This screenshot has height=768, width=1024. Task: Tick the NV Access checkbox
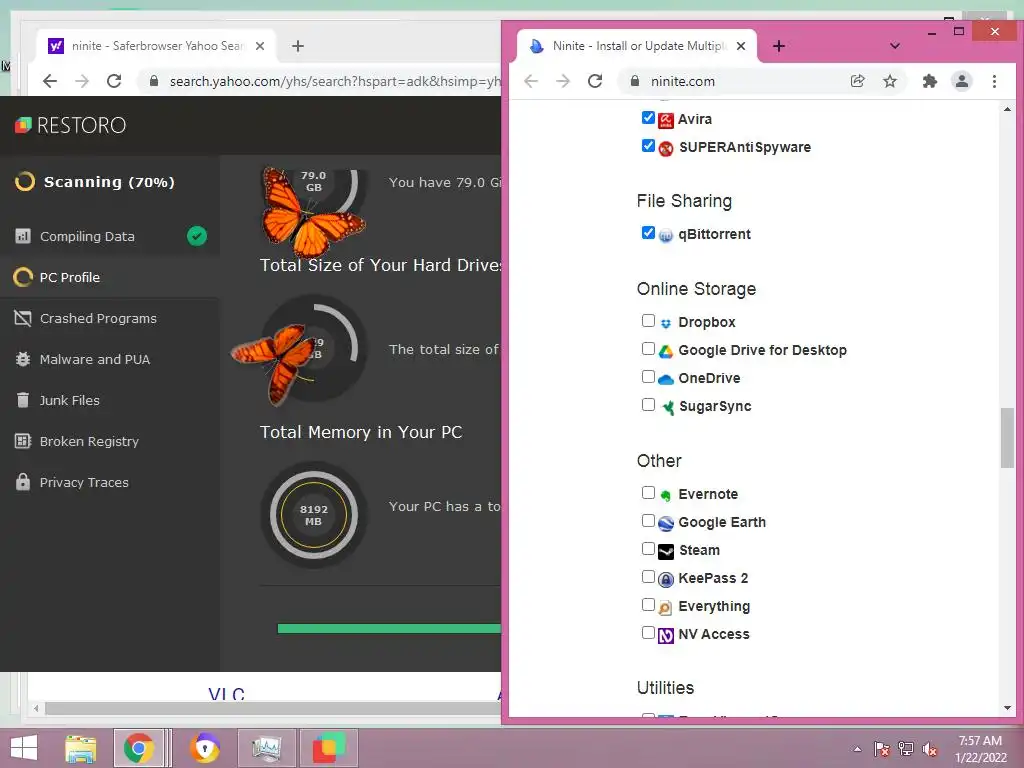(648, 633)
